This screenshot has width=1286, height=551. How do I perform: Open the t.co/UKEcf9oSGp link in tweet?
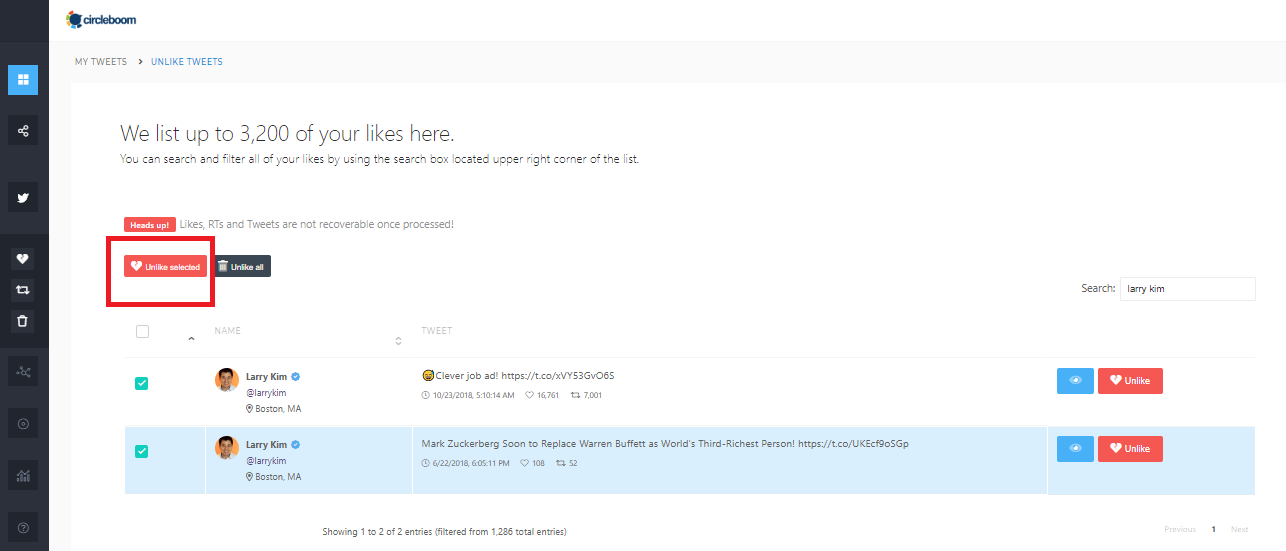[x=853, y=444]
